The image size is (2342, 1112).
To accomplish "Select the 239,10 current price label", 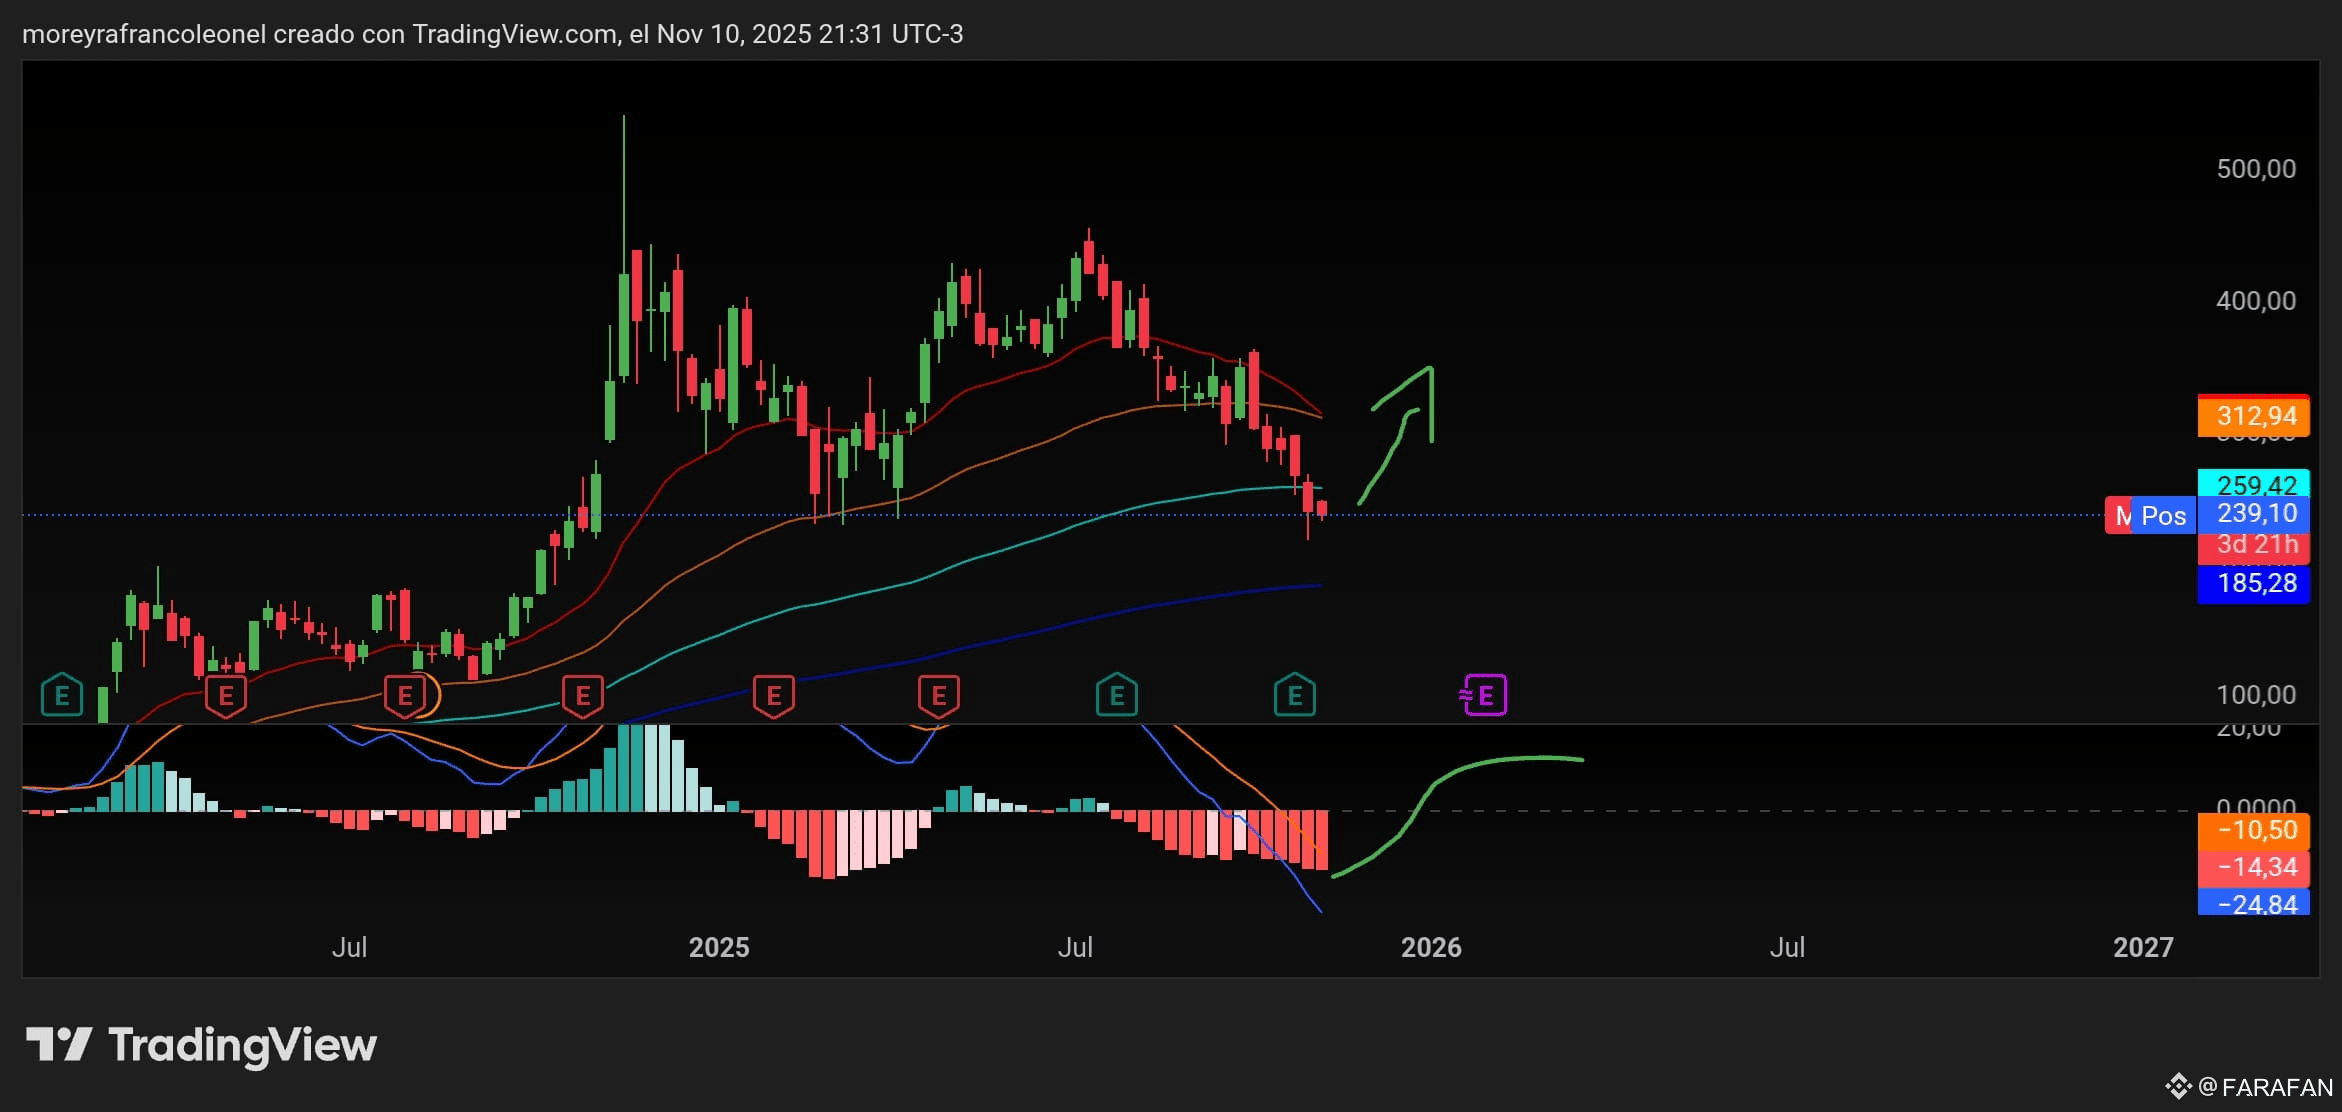I will [x=2254, y=514].
